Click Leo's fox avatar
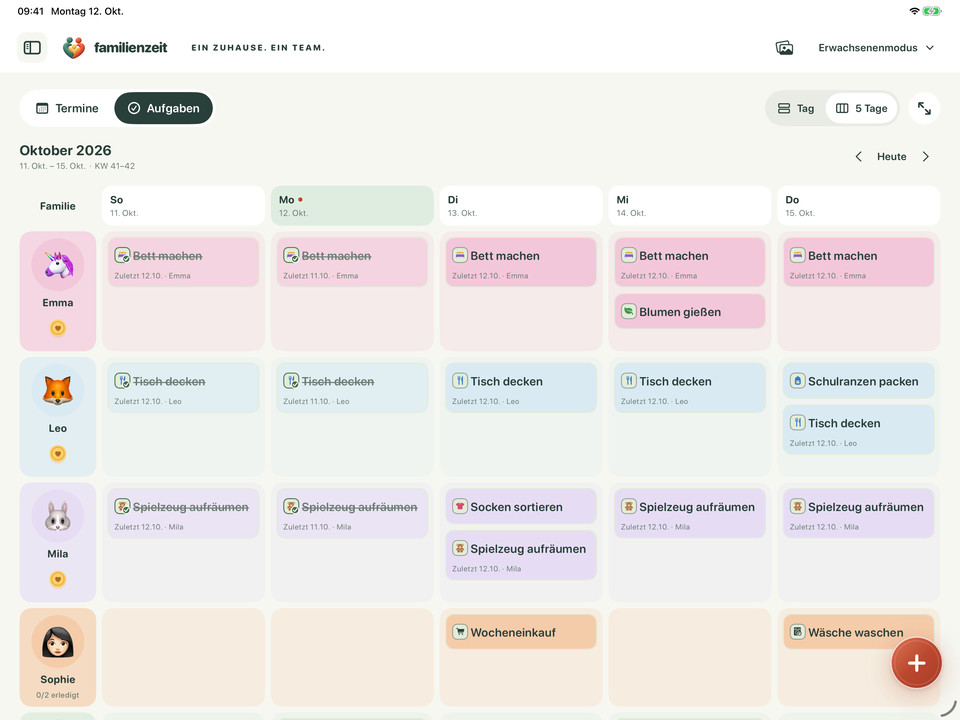Viewport: 960px width, 720px height. 58,391
